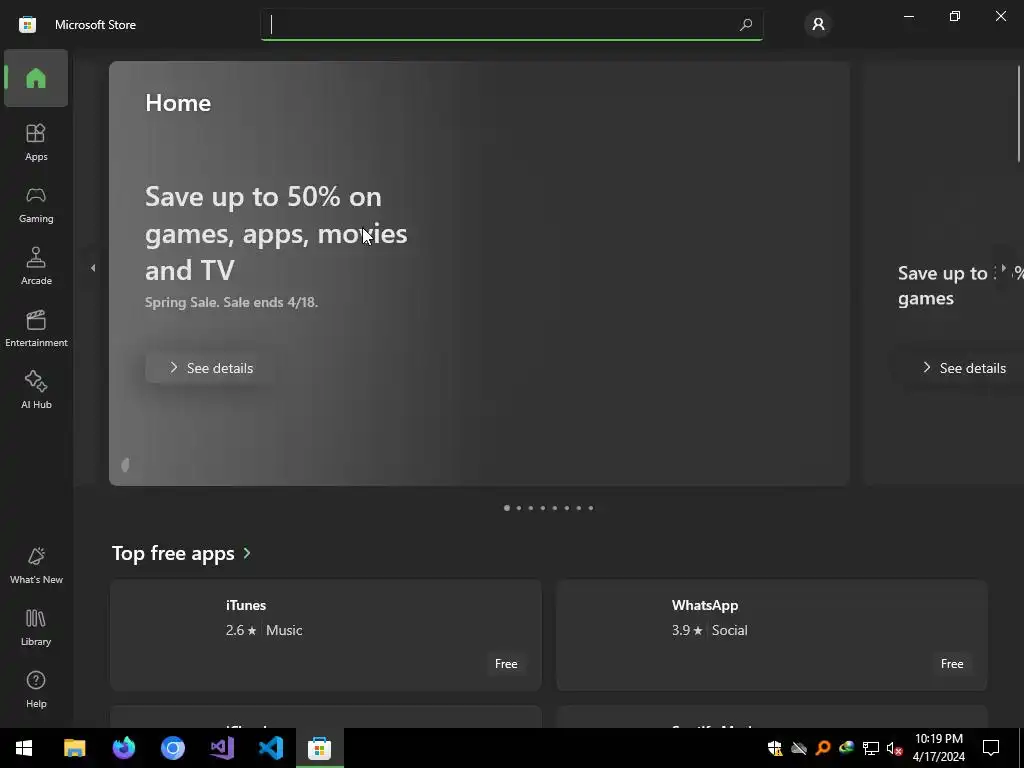Screen dimensions: 1024x768
Task: Click See details on Spring Sale banner
Action: click(x=210, y=368)
